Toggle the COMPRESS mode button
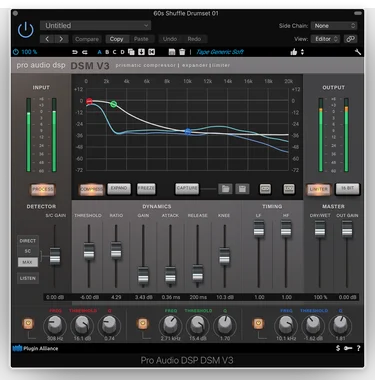375x380 pixels. 91,189
